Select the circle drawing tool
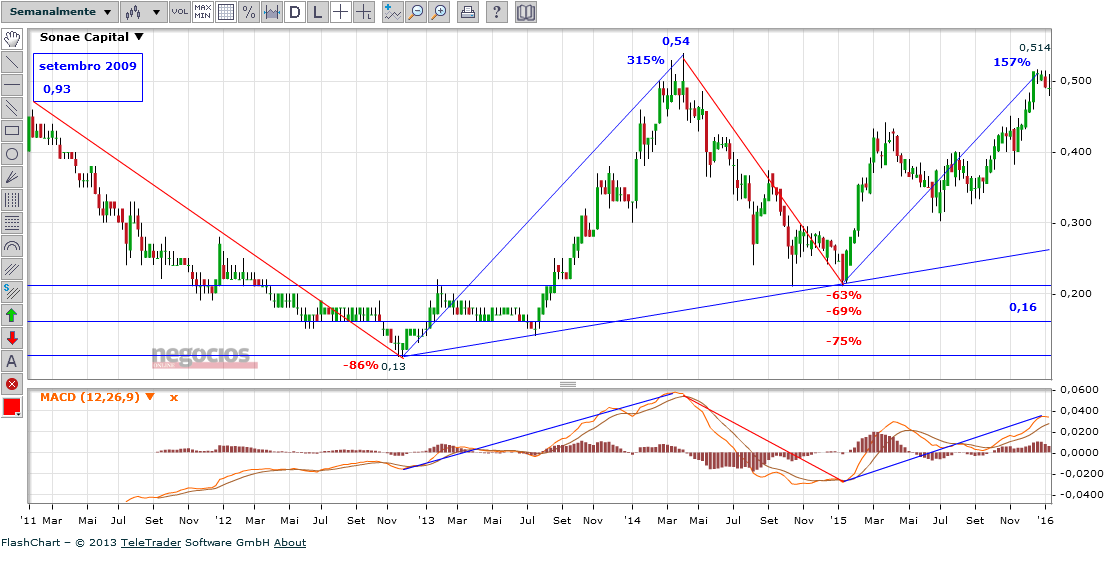This screenshot has width=1114, height=579. [x=12, y=154]
